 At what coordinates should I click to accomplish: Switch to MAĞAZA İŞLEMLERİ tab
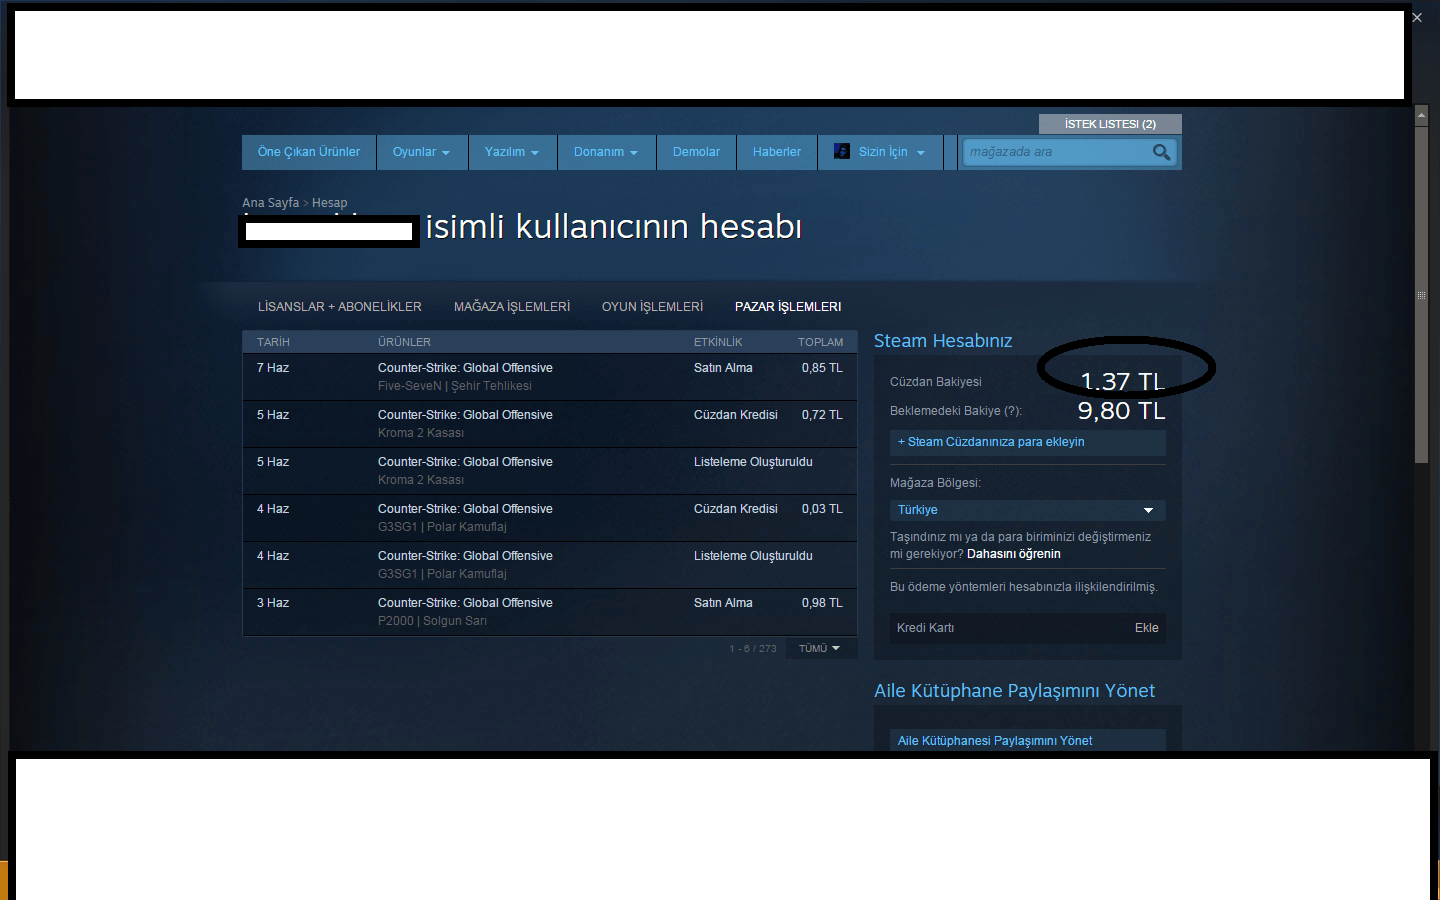pyautogui.click(x=512, y=307)
